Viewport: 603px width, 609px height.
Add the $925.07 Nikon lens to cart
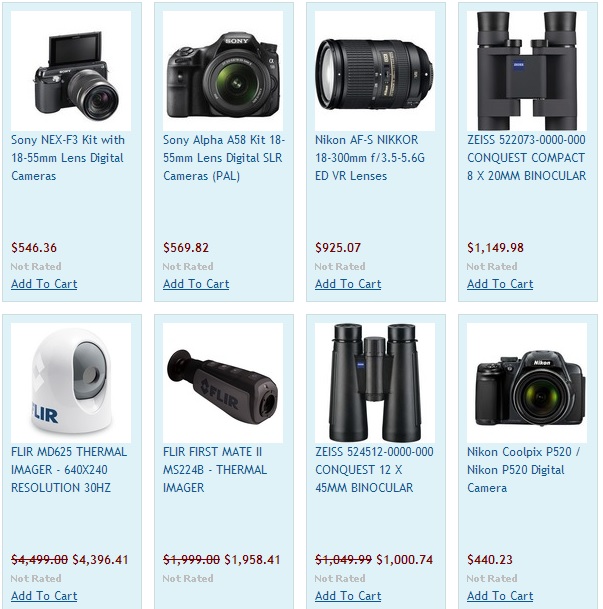point(348,284)
